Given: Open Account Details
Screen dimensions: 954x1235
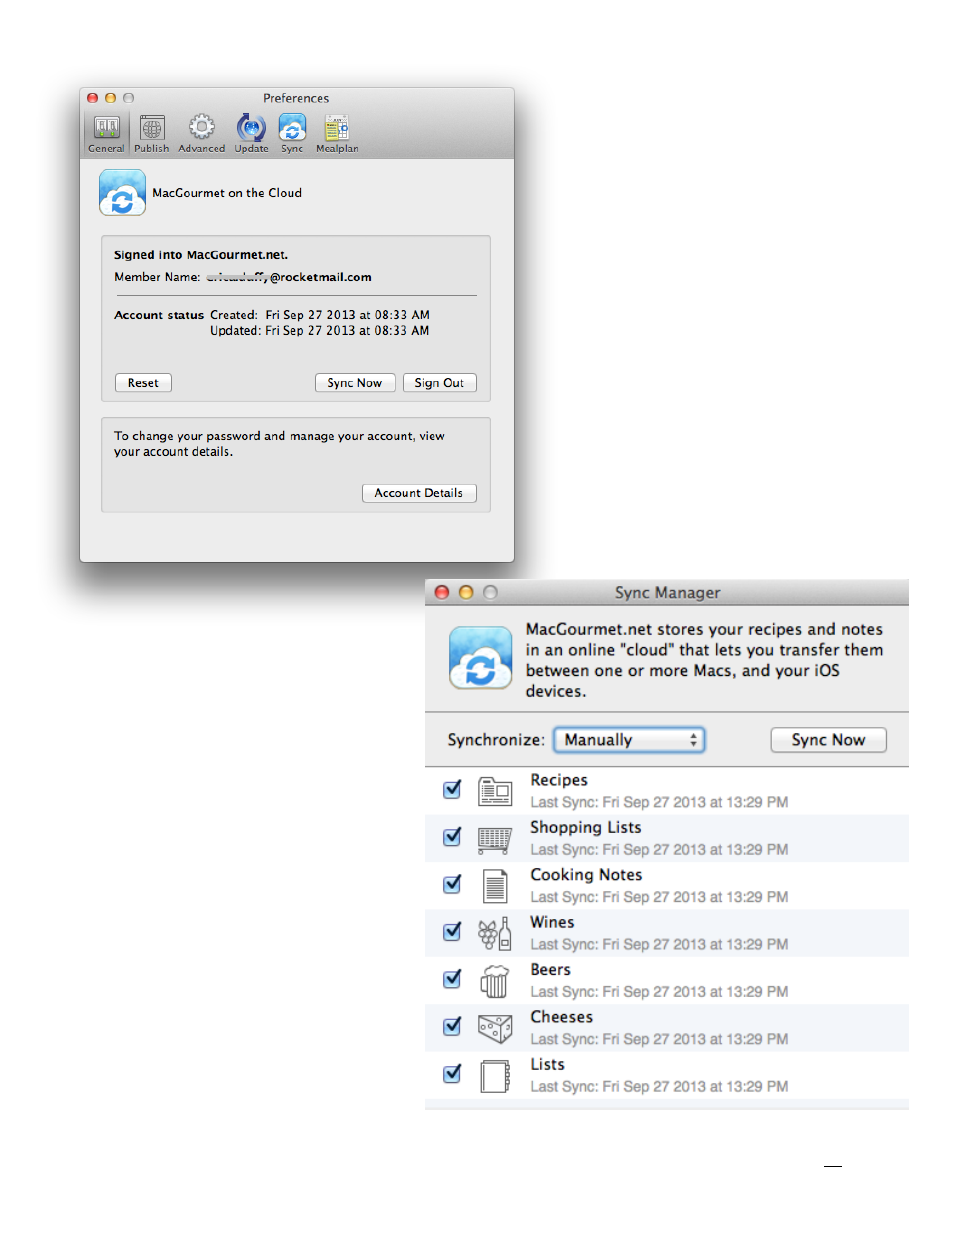Looking at the screenshot, I should pos(419,493).
